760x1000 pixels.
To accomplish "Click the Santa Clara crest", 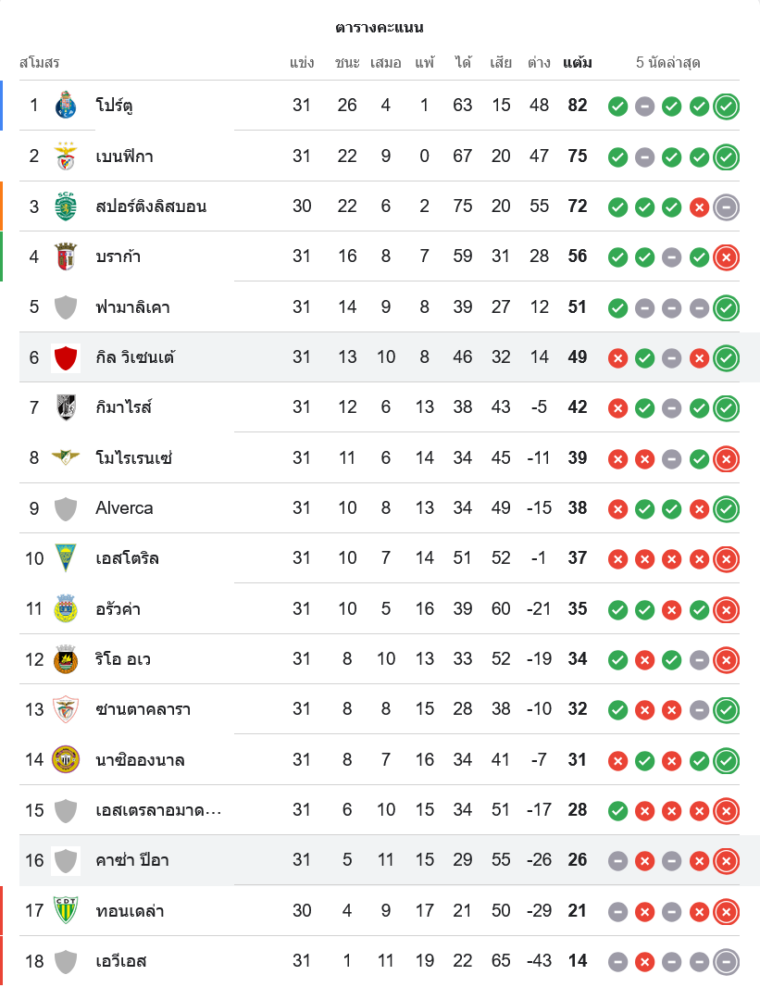I will point(66,709).
